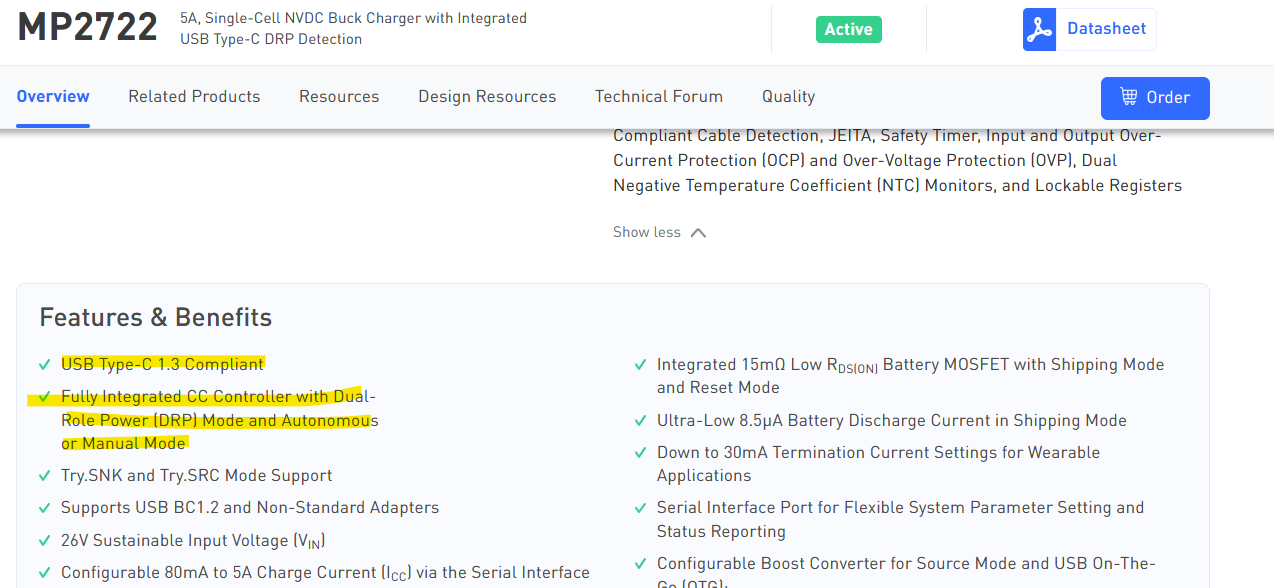
Task: Collapse description with Show less
Action: (660, 232)
